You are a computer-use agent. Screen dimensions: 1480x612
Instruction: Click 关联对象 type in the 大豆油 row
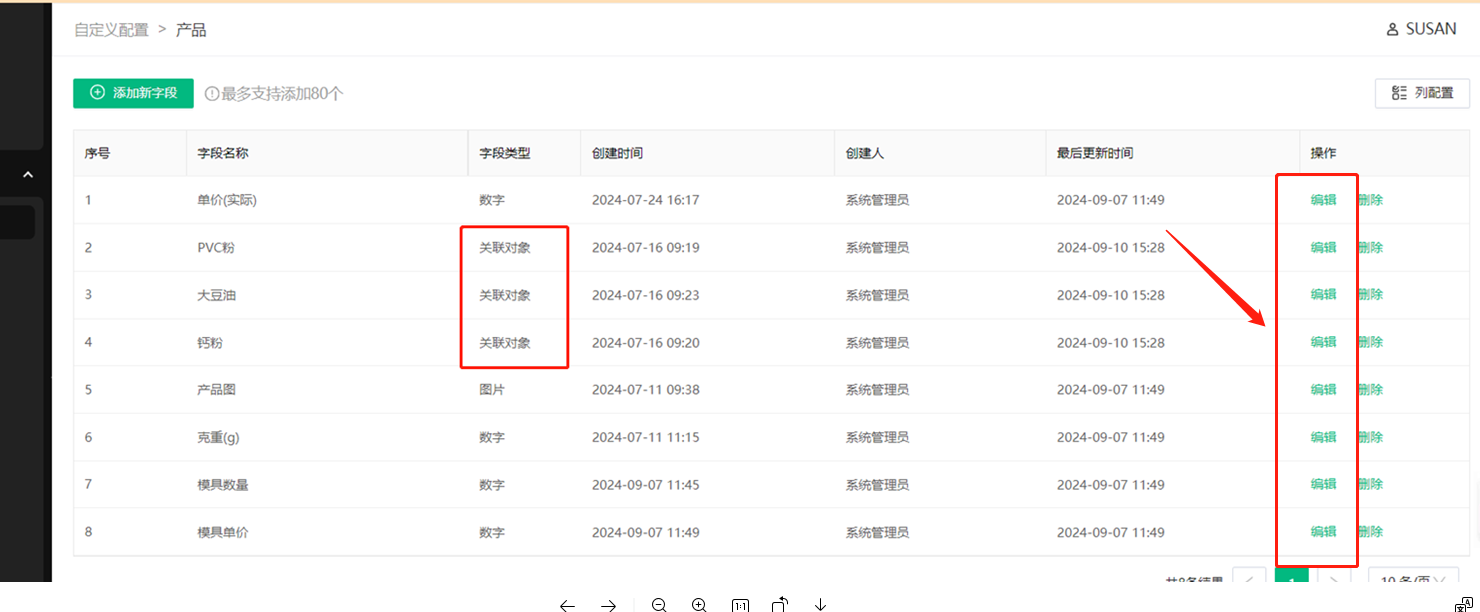(x=505, y=295)
